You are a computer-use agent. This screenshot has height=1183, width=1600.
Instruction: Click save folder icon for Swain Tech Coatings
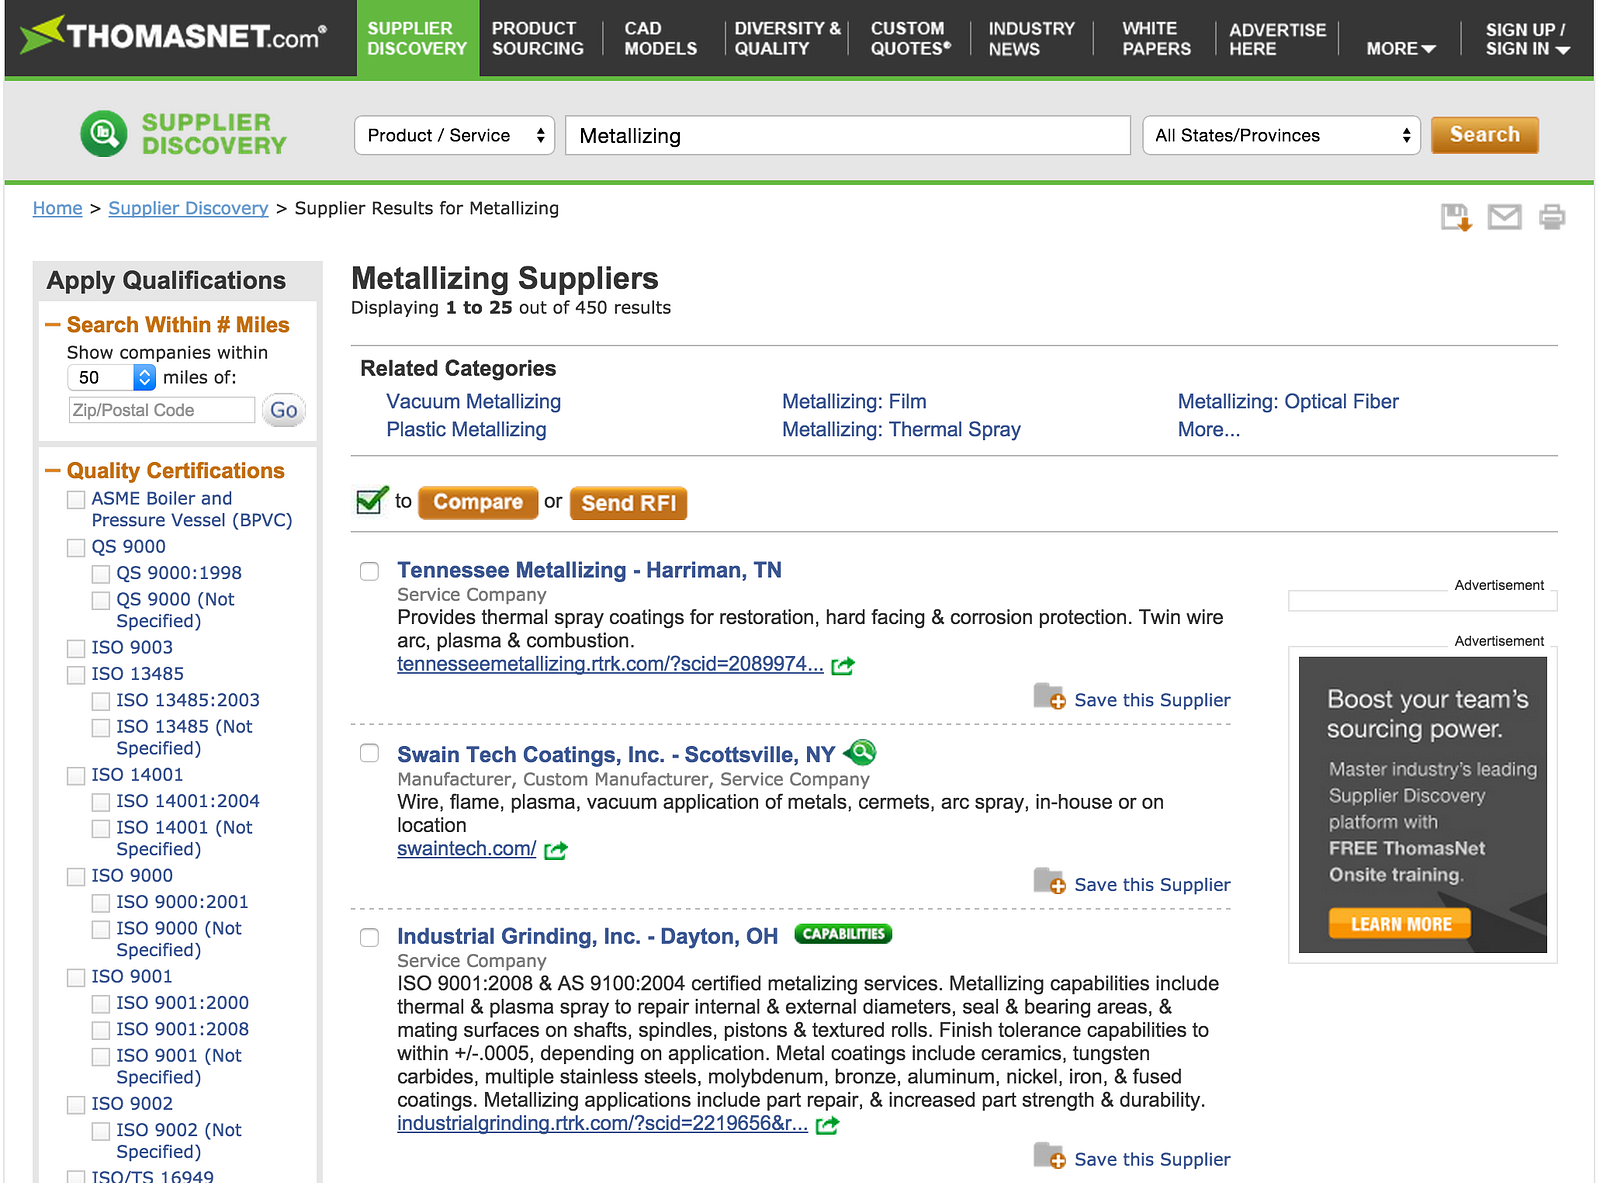point(1049,881)
